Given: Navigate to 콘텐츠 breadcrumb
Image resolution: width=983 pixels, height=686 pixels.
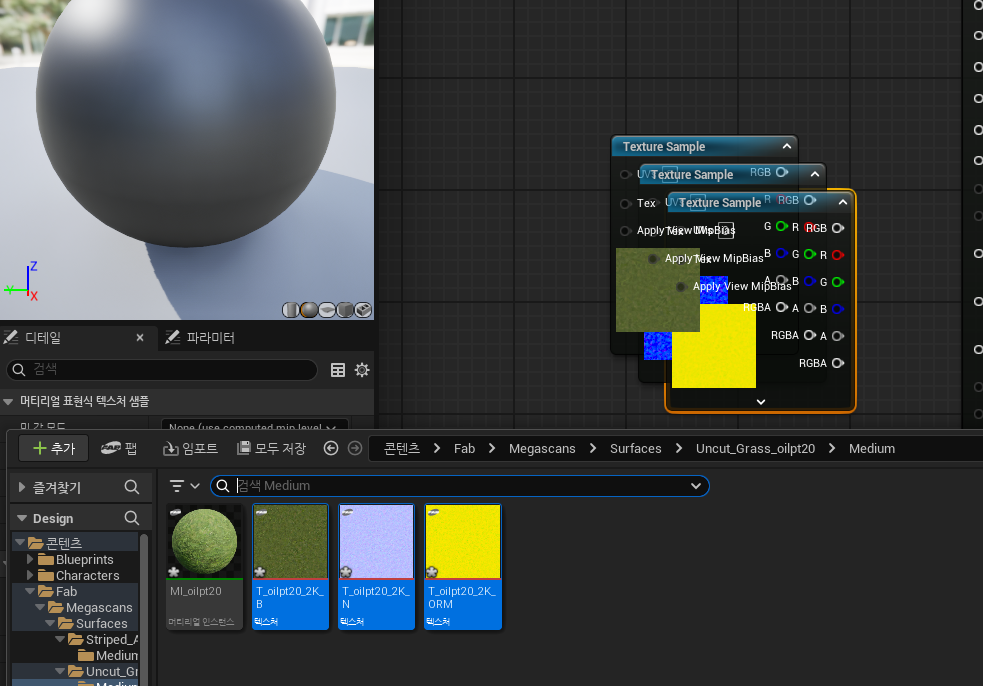Looking at the screenshot, I should (x=402, y=448).
